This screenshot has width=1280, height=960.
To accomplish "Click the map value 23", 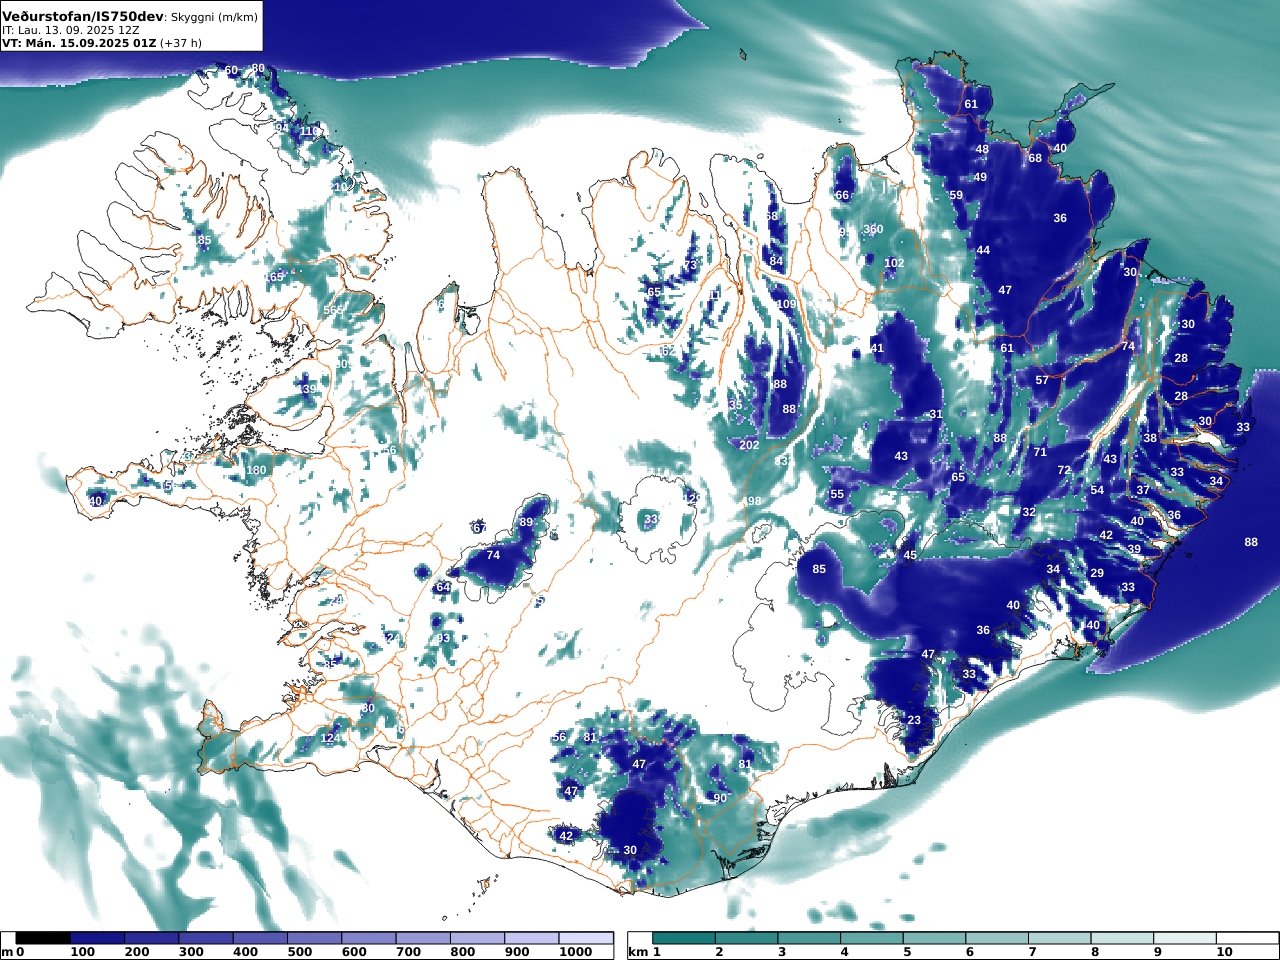I will coord(914,720).
